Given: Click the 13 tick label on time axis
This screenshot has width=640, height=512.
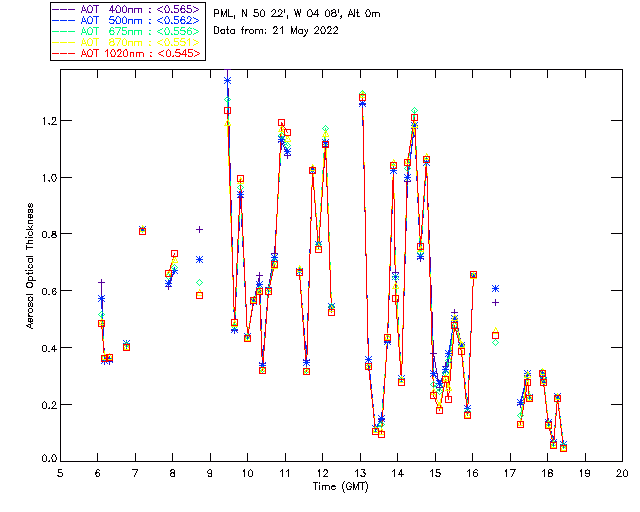Looking at the screenshot, I should click(x=360, y=472).
